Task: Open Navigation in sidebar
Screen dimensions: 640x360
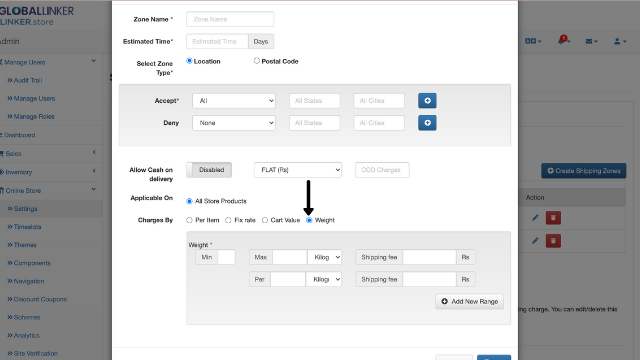Action: 26,281
